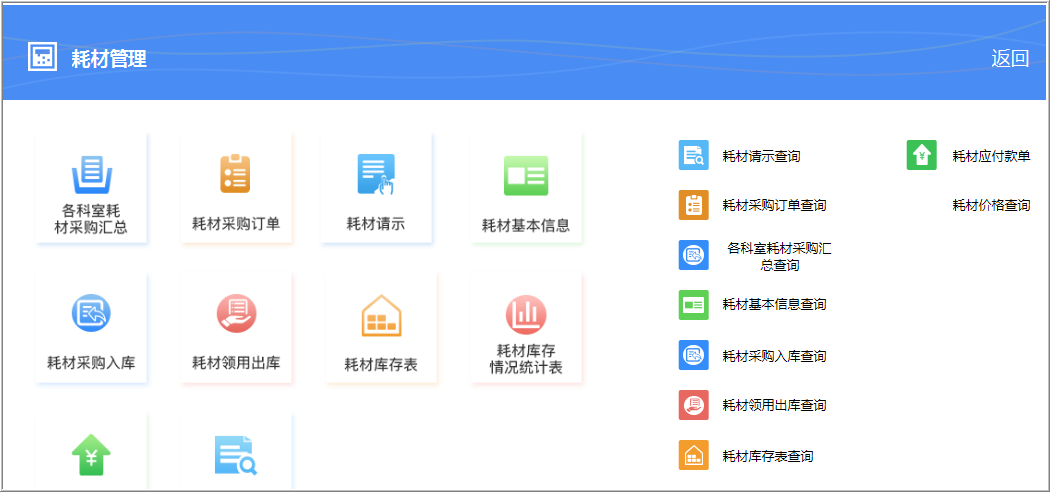1050x492 pixels.
Task: Open the 耗材应付款单 link
Action: pos(991,157)
